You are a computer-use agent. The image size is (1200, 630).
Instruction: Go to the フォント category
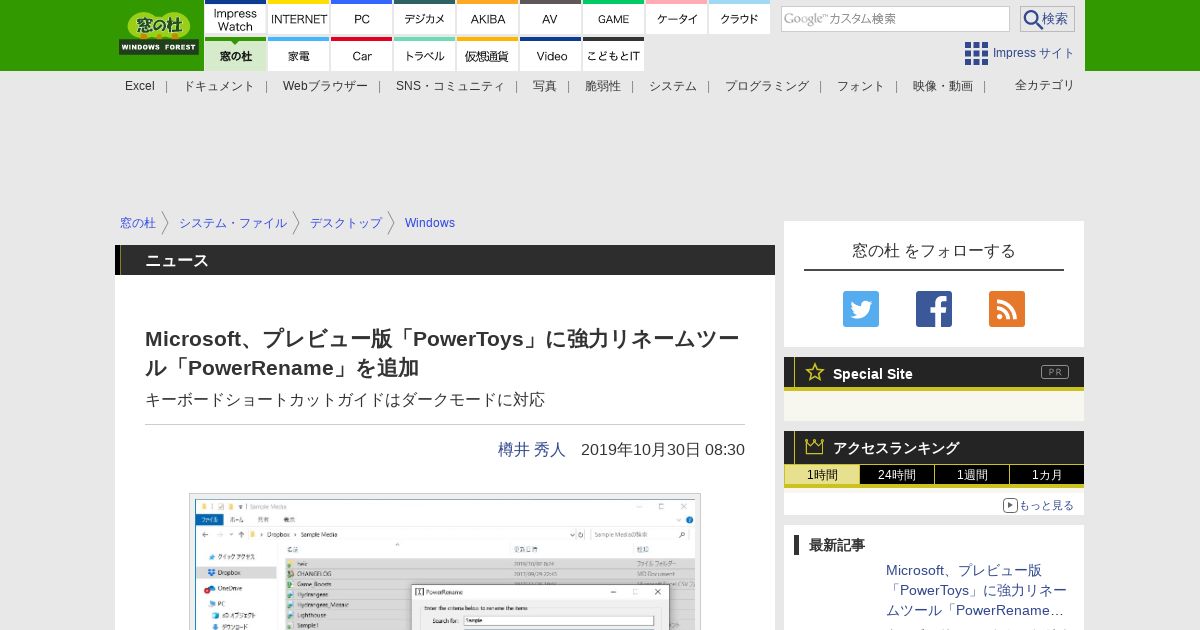[861, 86]
